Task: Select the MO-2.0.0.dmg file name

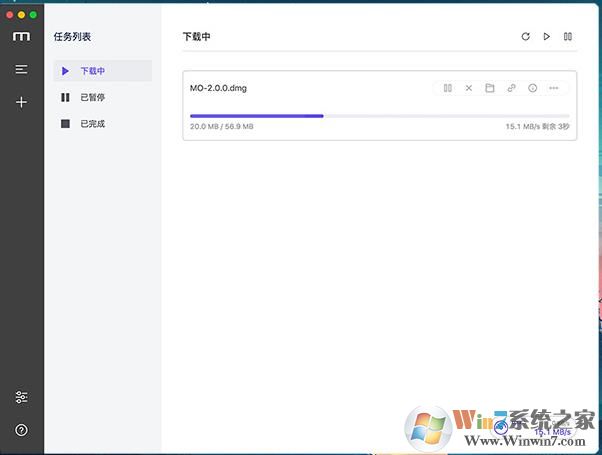Action: point(218,88)
